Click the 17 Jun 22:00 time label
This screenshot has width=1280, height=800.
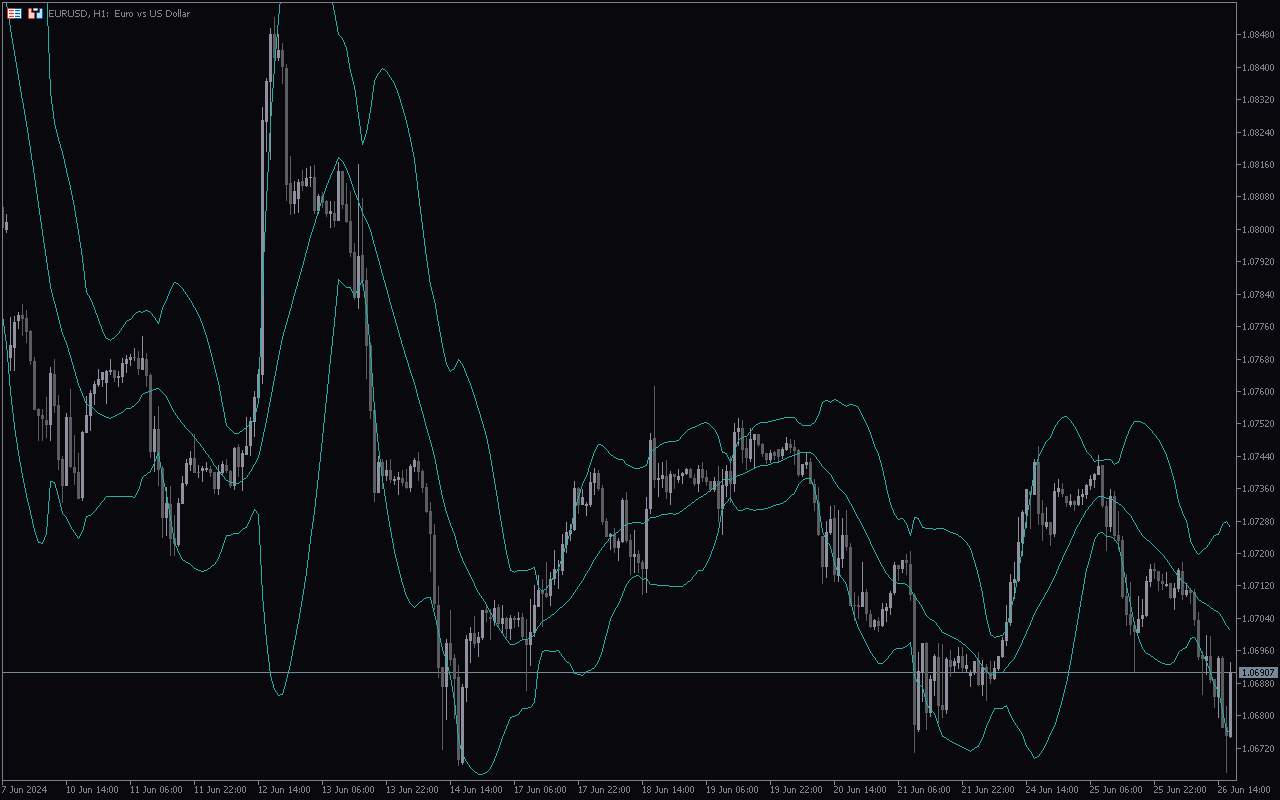(x=604, y=790)
